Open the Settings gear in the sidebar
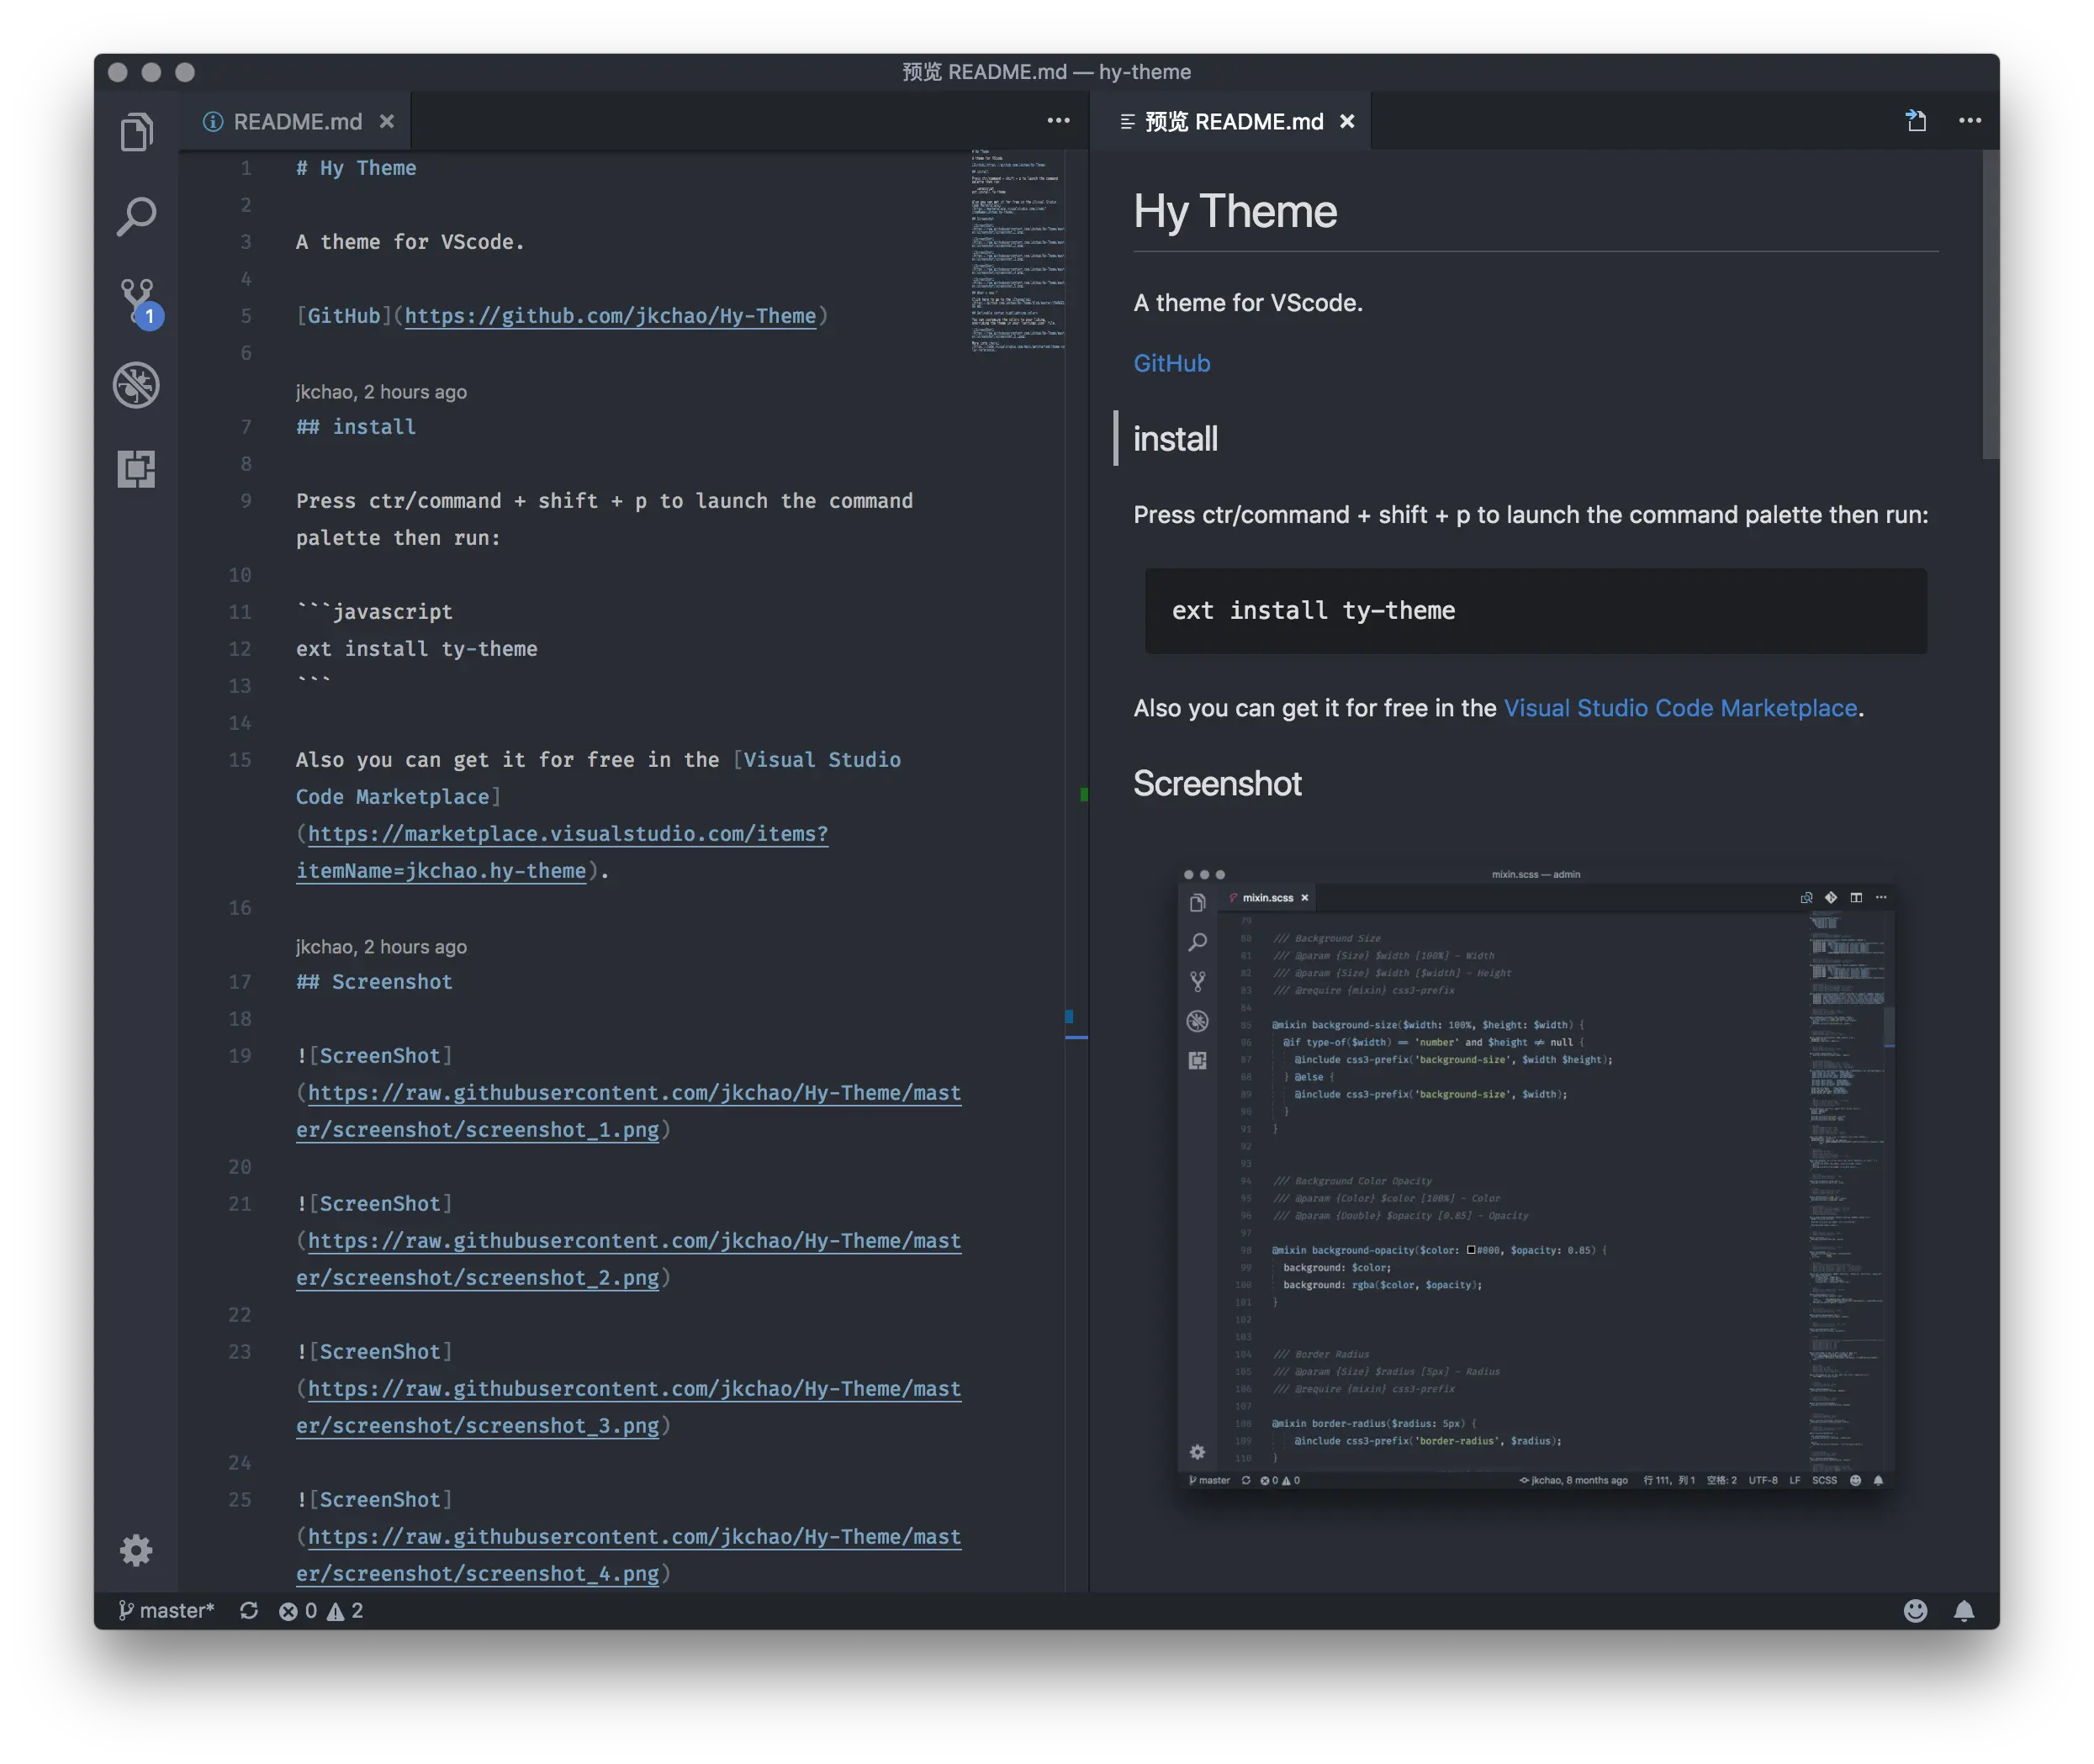The height and width of the screenshot is (1764, 2094). 137,1550
